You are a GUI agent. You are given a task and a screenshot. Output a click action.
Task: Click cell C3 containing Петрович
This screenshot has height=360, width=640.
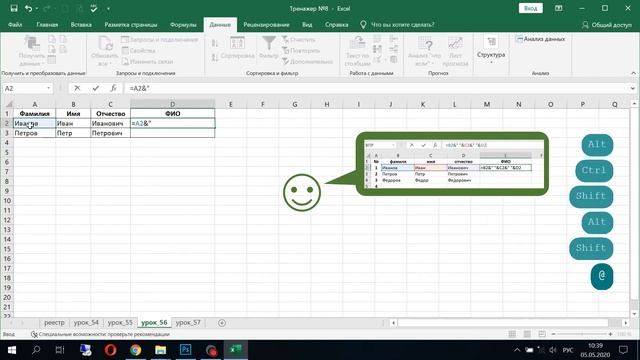(111, 133)
